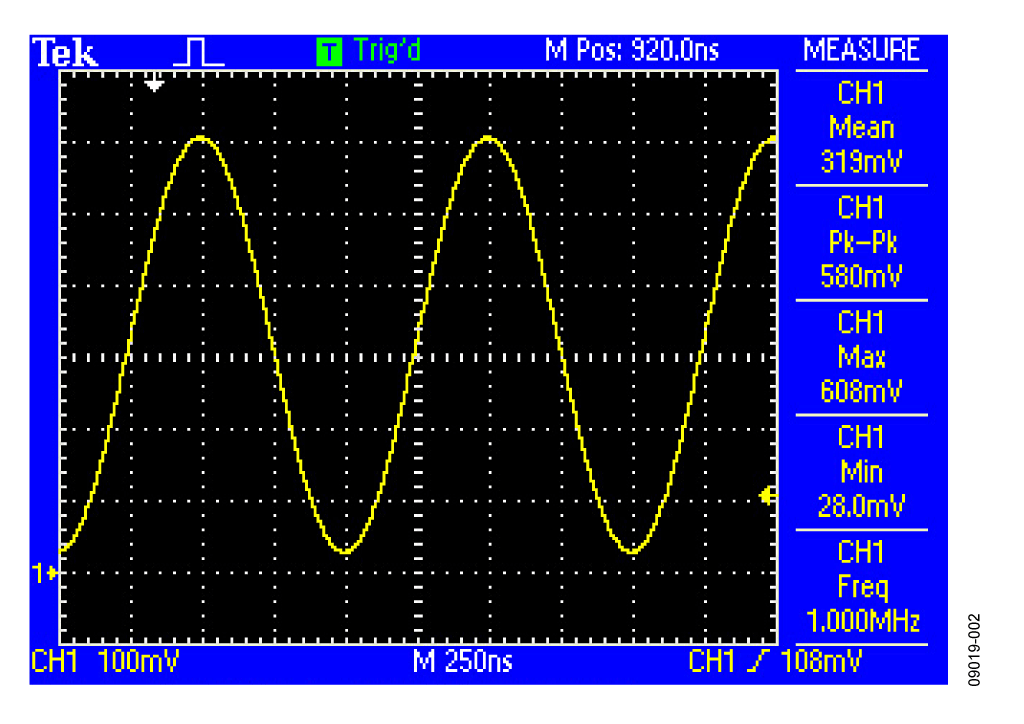Click the channel 1 ground reference marker
Image resolution: width=1024 pixels, height=724 pixels.
tap(46, 573)
